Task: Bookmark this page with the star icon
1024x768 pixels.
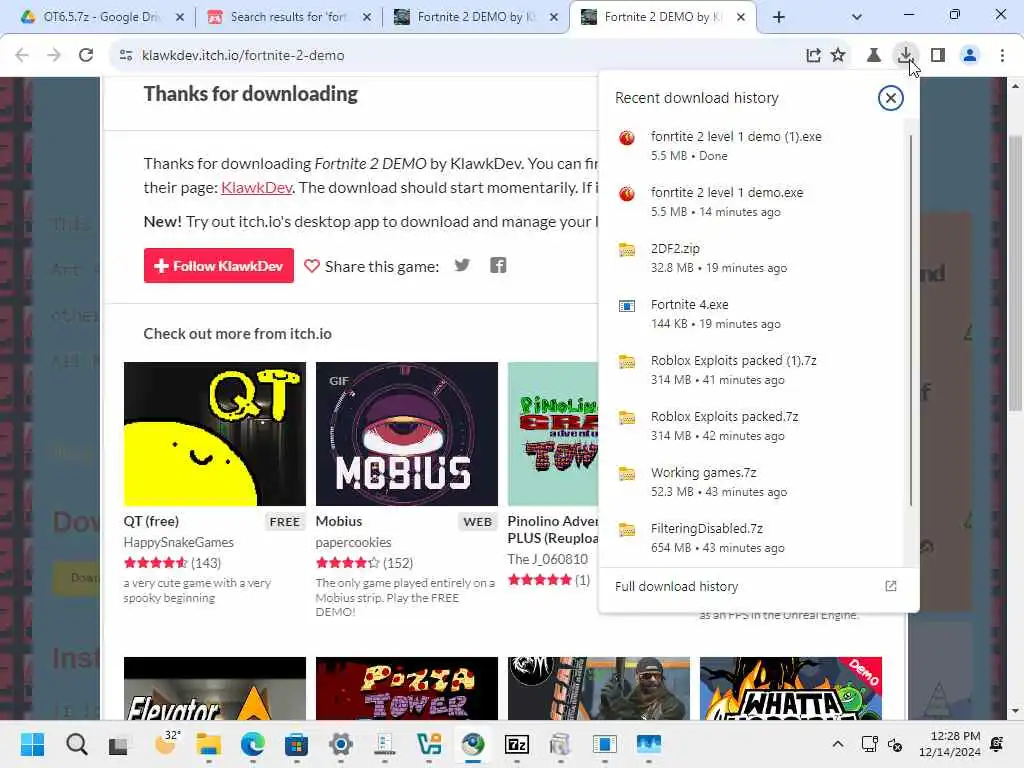Action: pyautogui.click(x=839, y=56)
